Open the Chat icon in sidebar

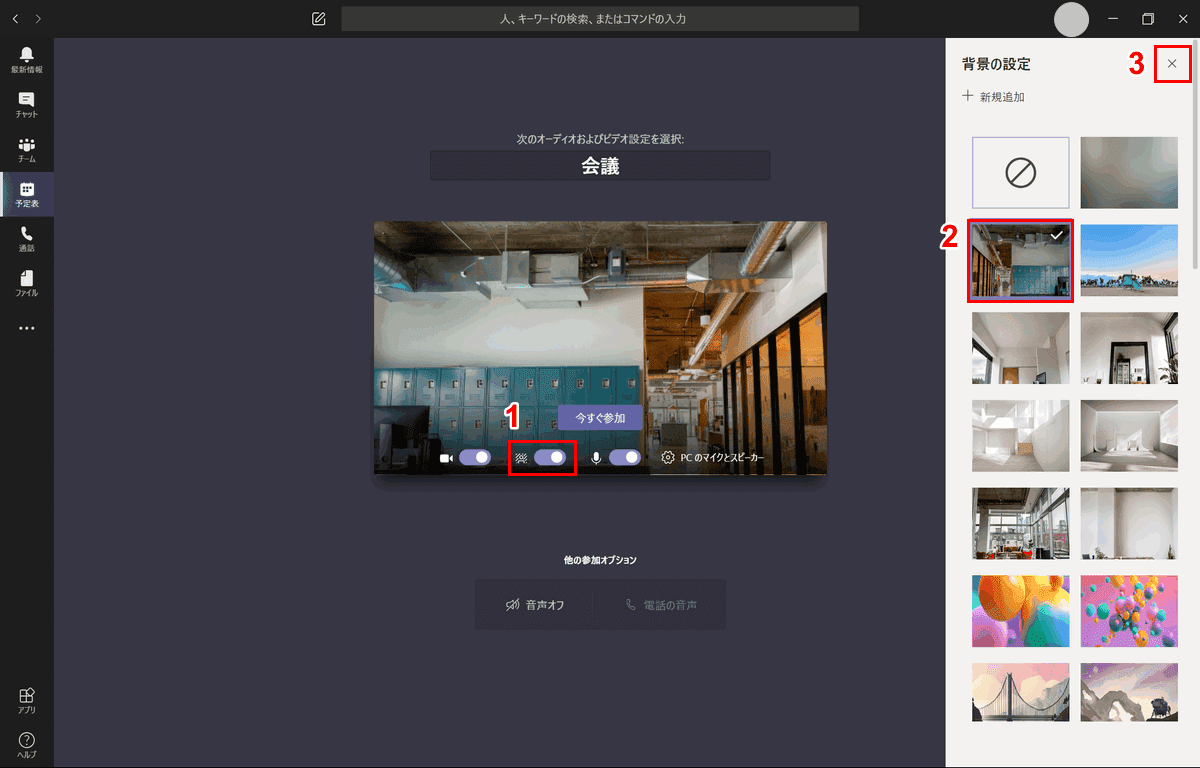click(x=27, y=105)
